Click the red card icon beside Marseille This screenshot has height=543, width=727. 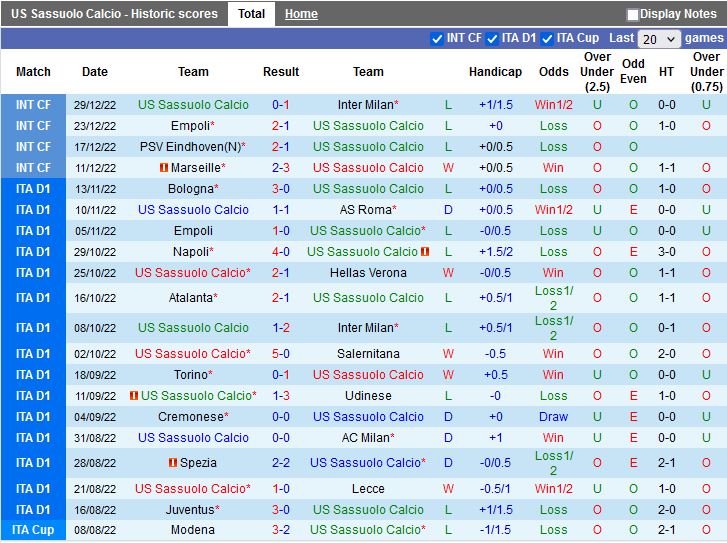(164, 168)
